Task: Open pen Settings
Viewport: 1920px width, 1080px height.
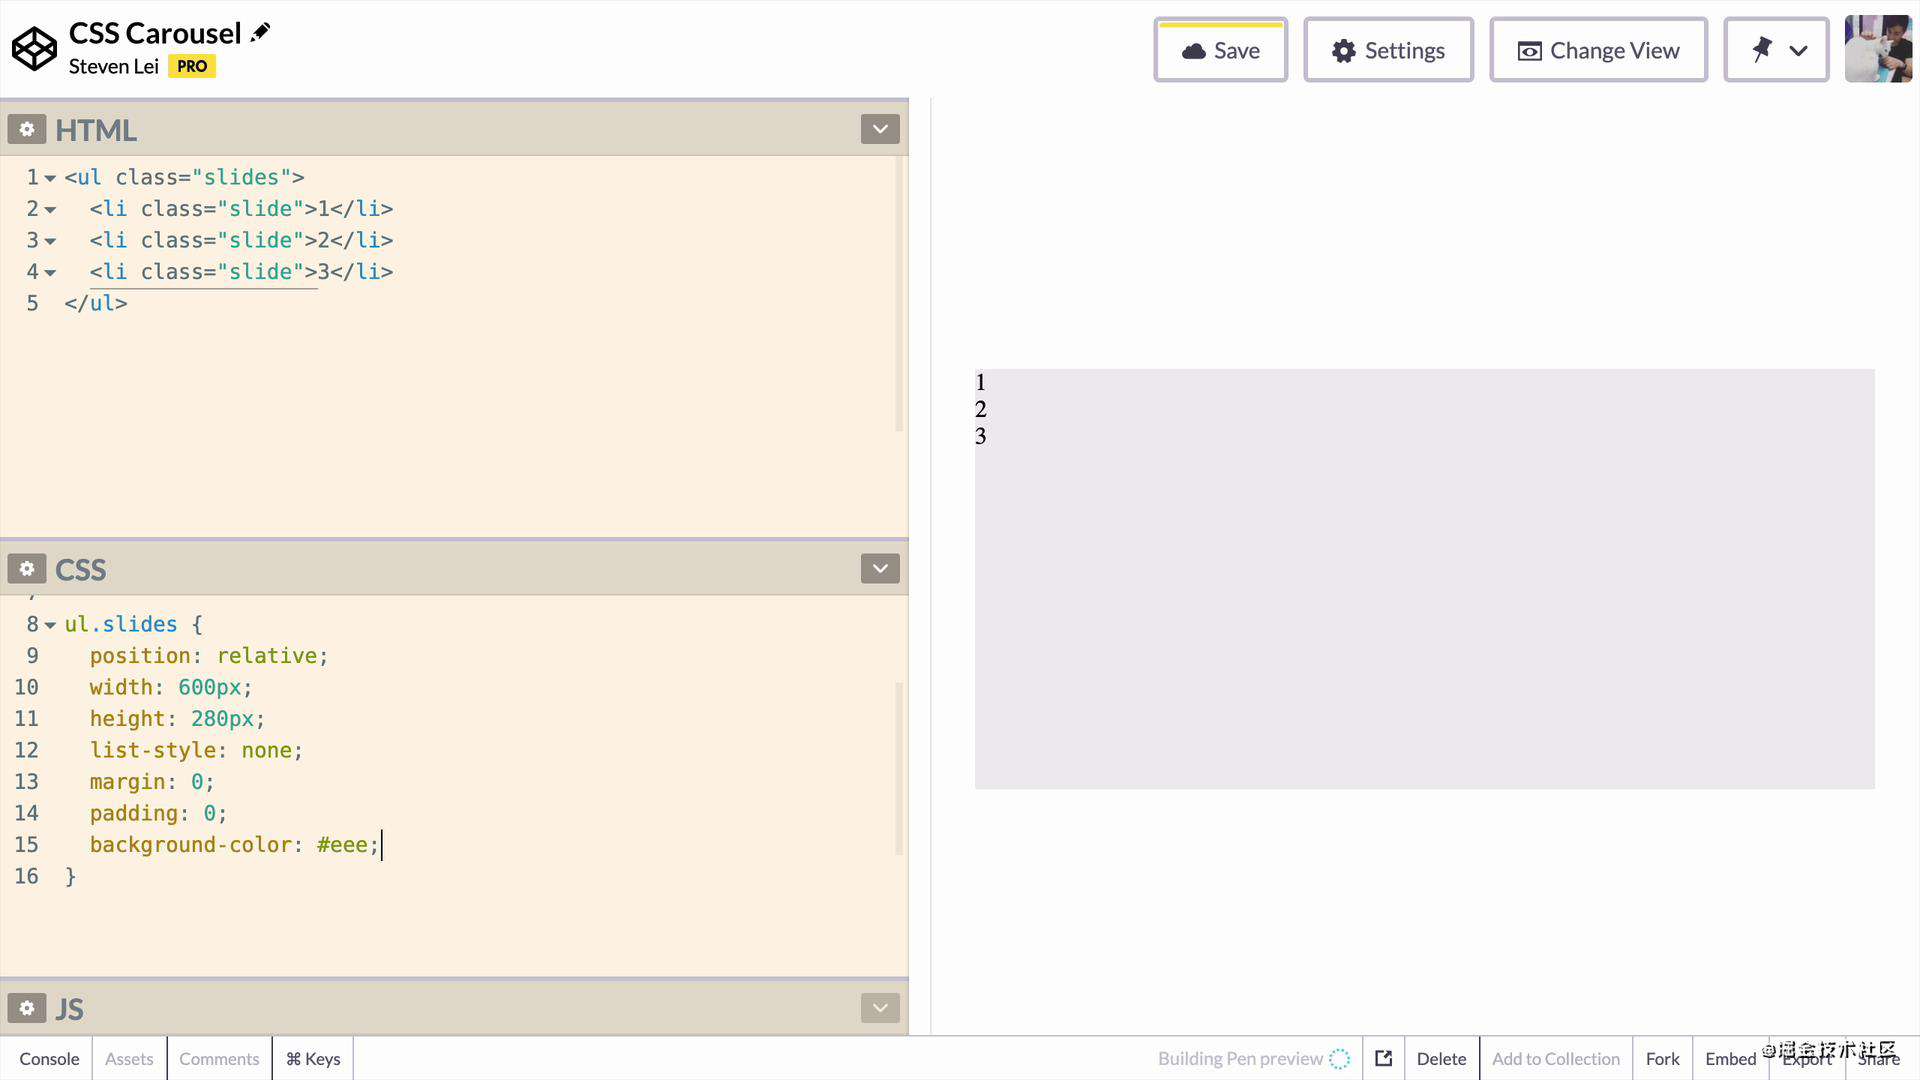Action: (1389, 50)
